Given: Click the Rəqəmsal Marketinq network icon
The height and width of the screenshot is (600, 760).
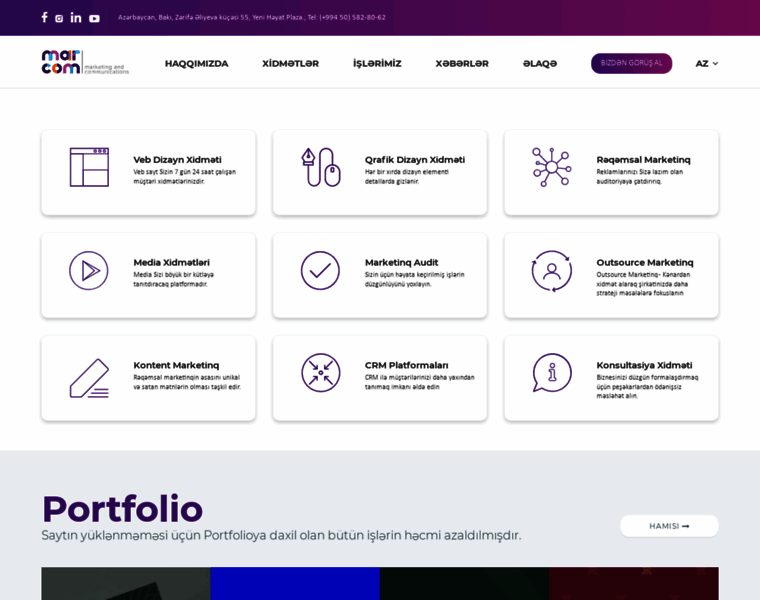Looking at the screenshot, I should 552,167.
